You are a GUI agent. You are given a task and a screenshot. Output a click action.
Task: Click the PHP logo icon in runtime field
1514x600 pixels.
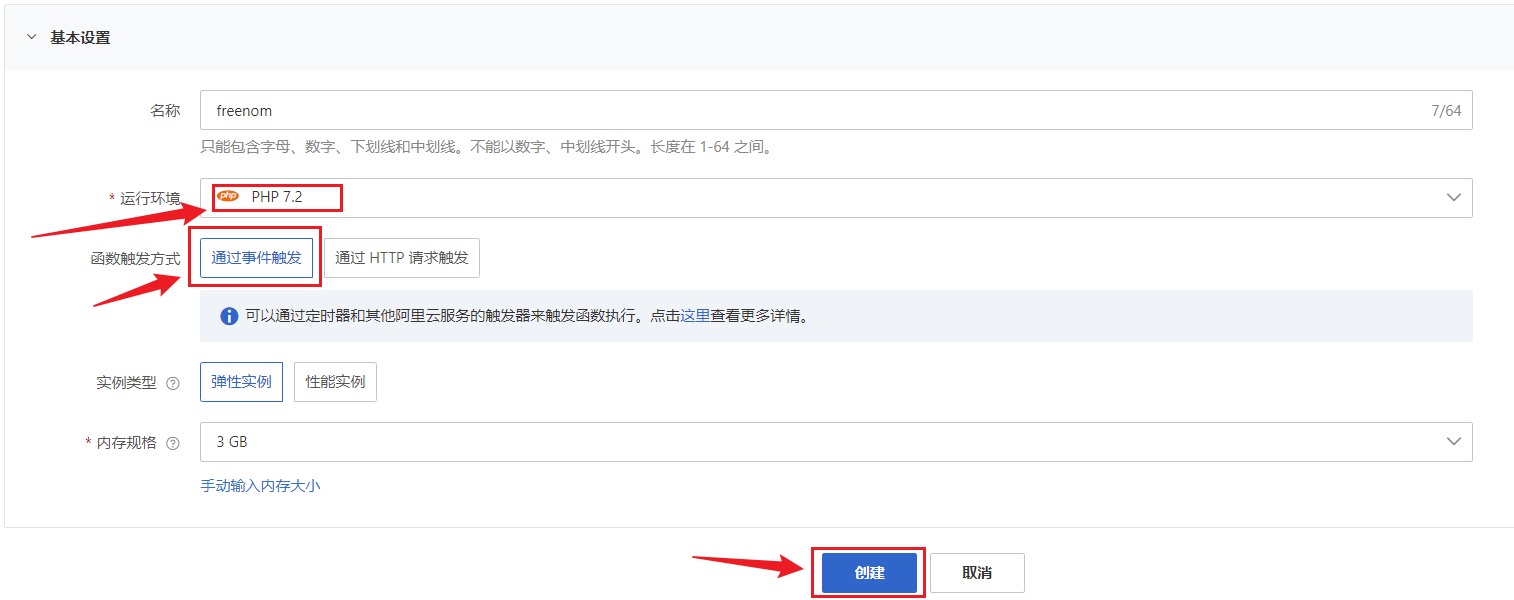click(228, 196)
